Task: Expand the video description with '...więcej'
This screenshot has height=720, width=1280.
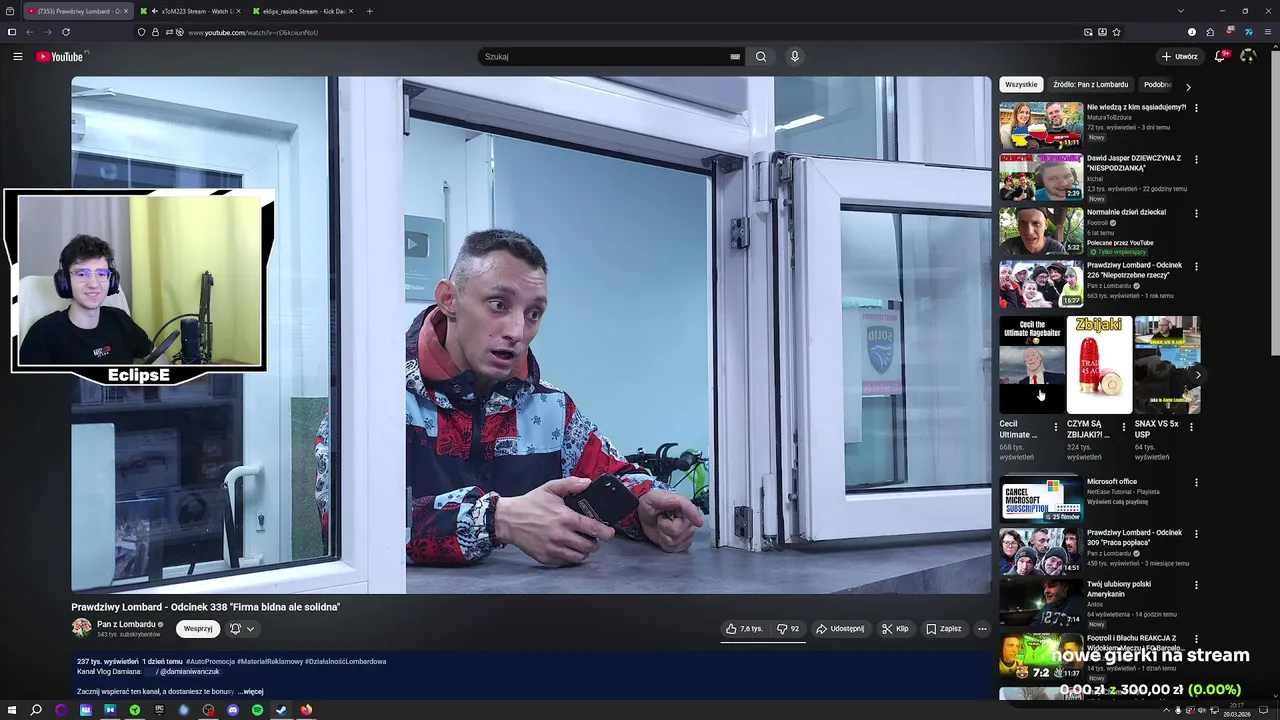Action: pyautogui.click(x=251, y=691)
